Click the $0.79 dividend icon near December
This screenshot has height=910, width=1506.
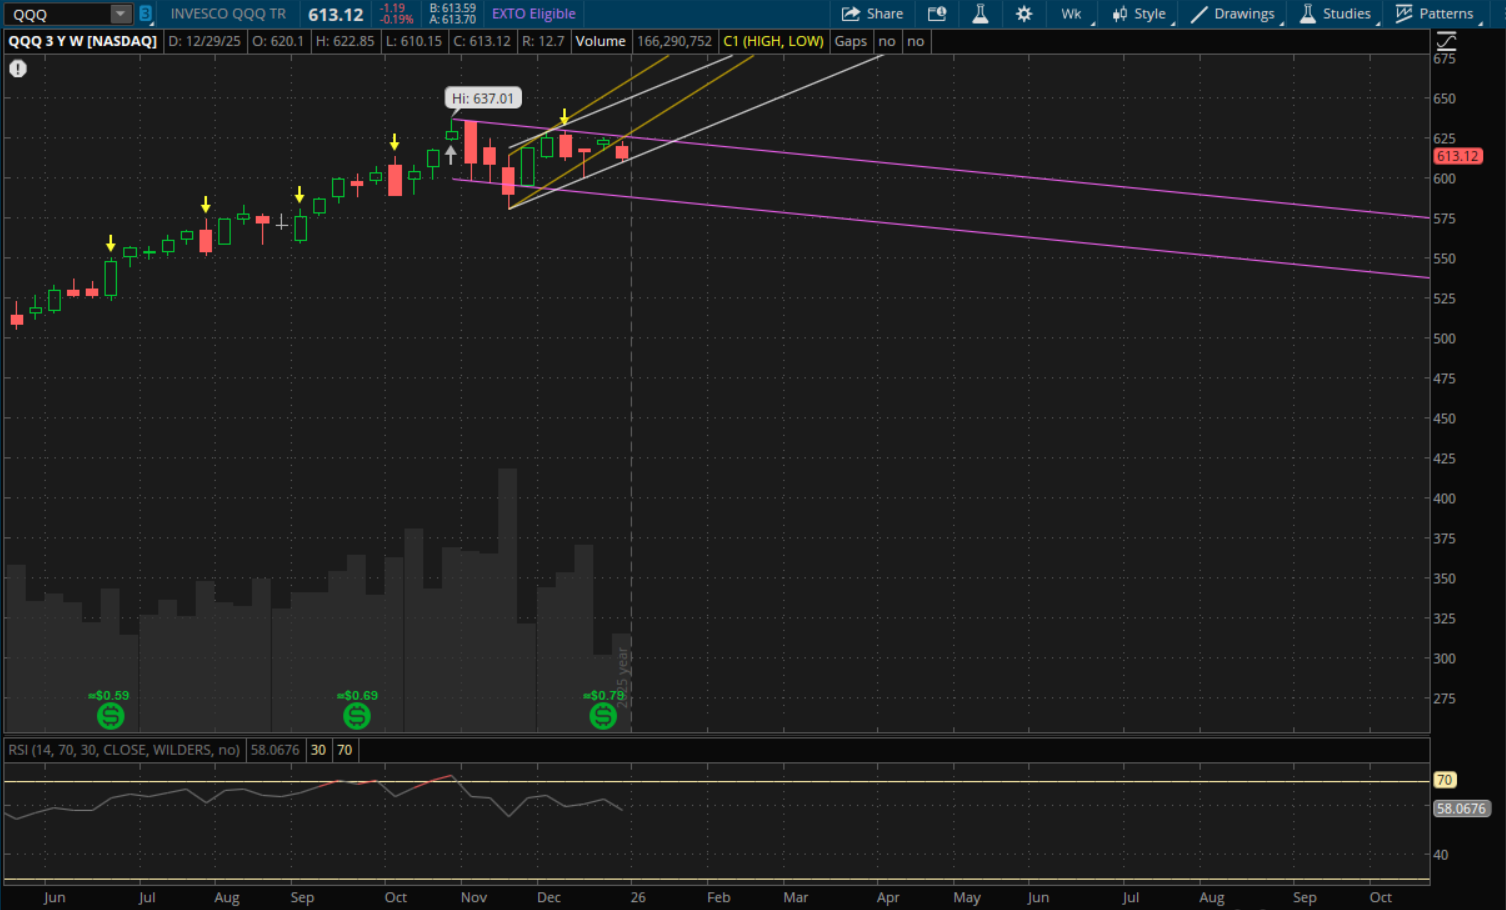[603, 716]
